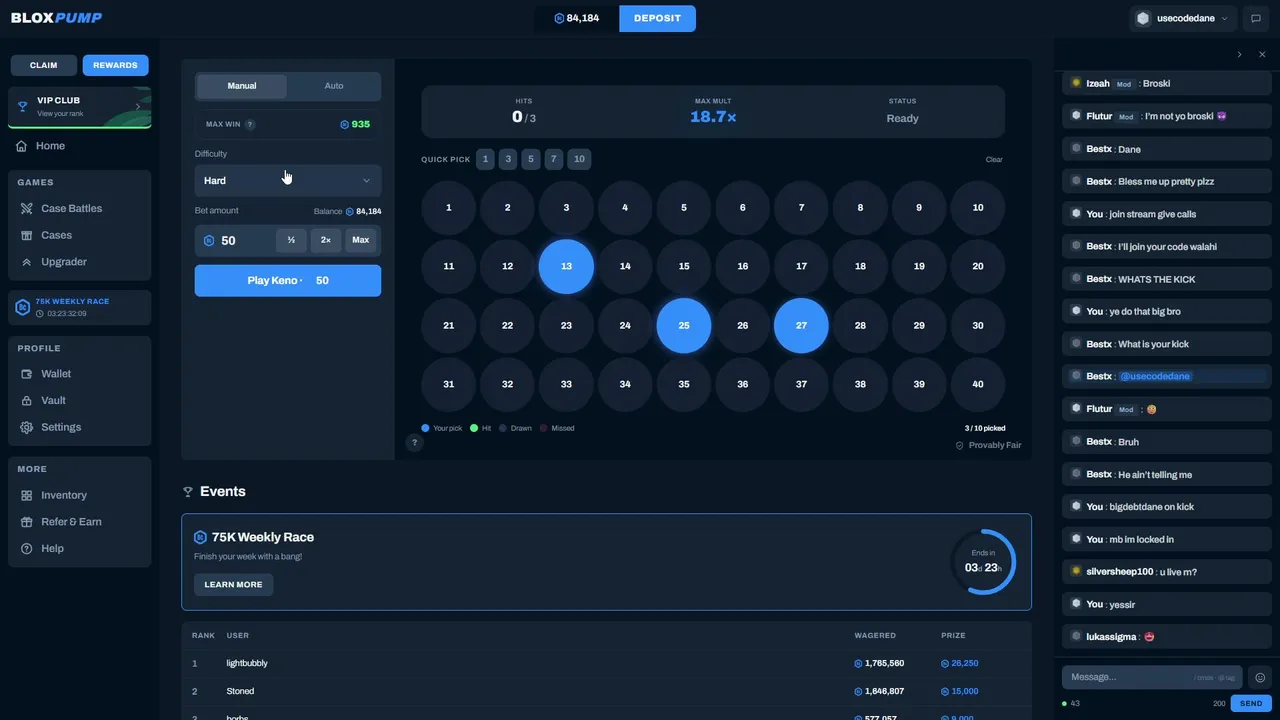This screenshot has height=720, width=1280.
Task: Pick Keno number 40 on the board
Action: pos(978,384)
